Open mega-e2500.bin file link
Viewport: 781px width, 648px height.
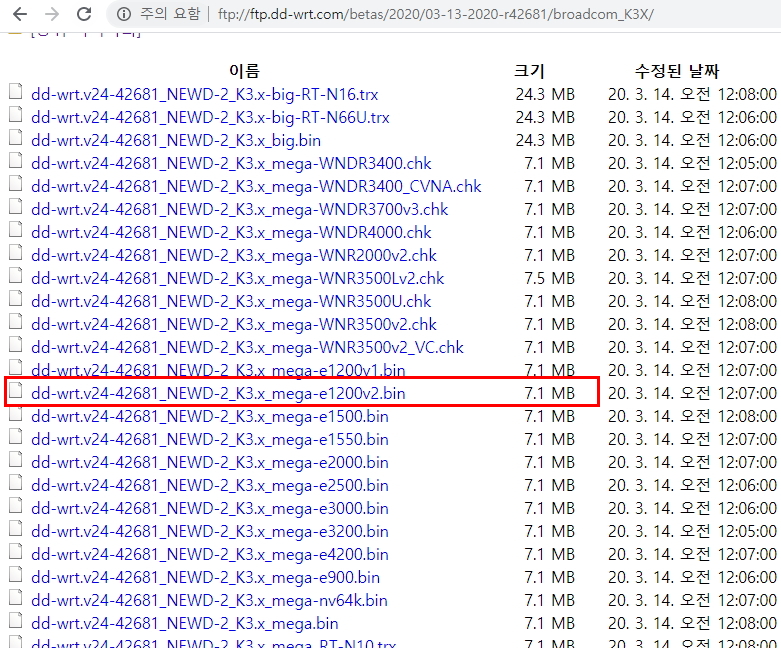[210, 485]
